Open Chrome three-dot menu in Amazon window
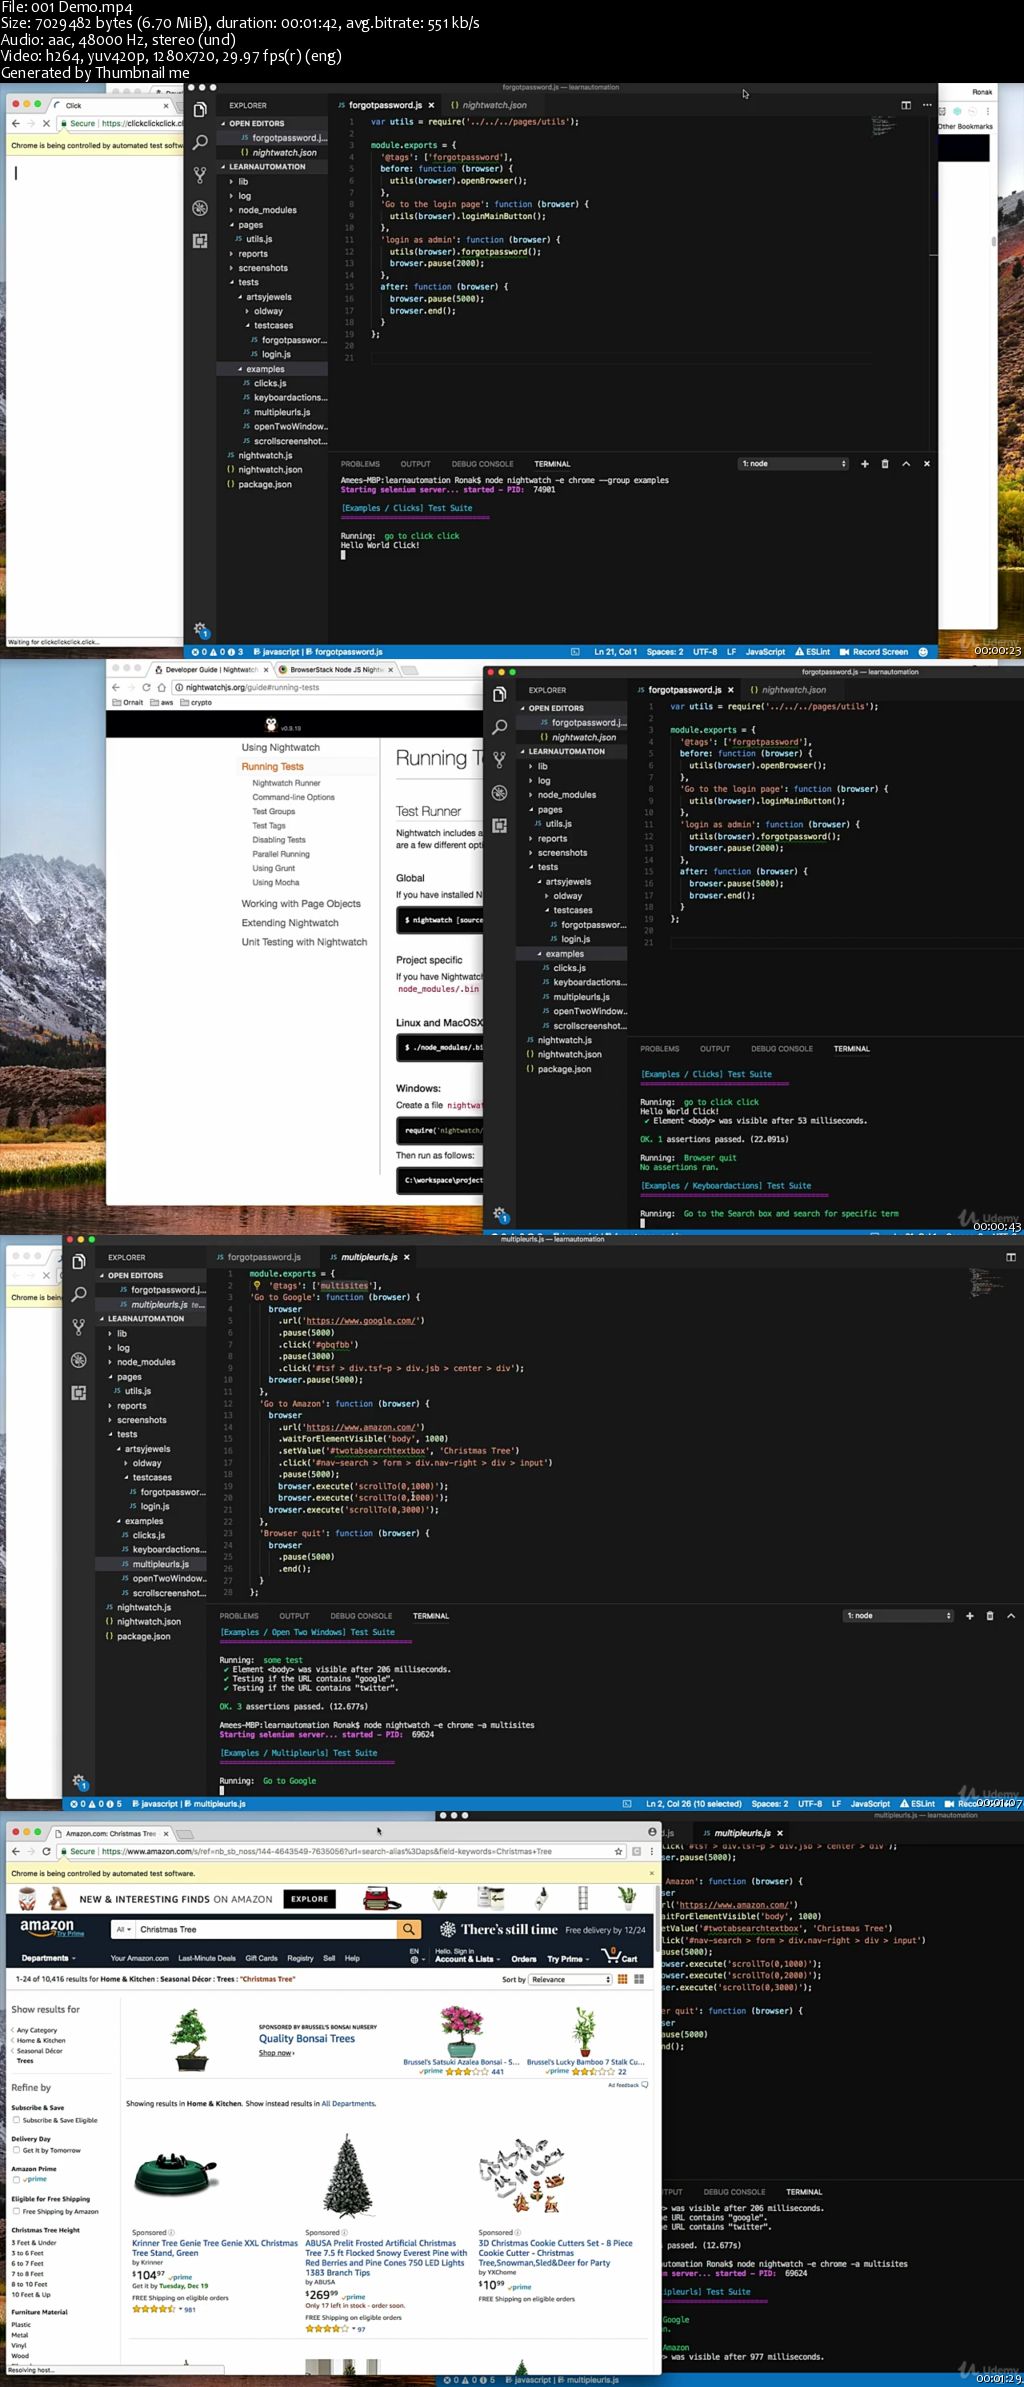This screenshot has height=2387, width=1024. tap(652, 1851)
